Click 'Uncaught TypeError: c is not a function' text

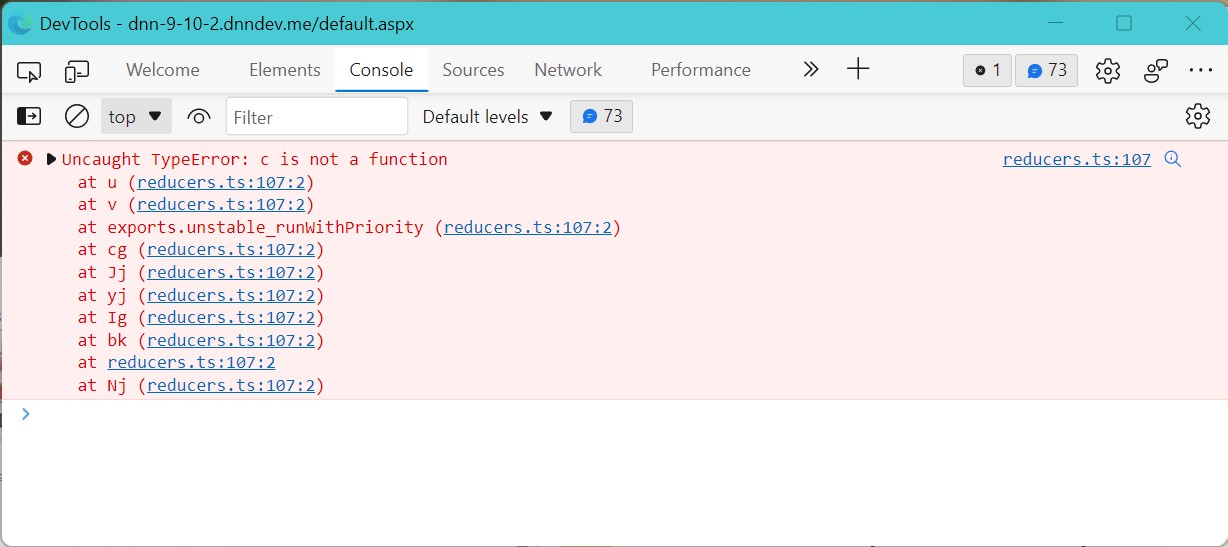(255, 159)
